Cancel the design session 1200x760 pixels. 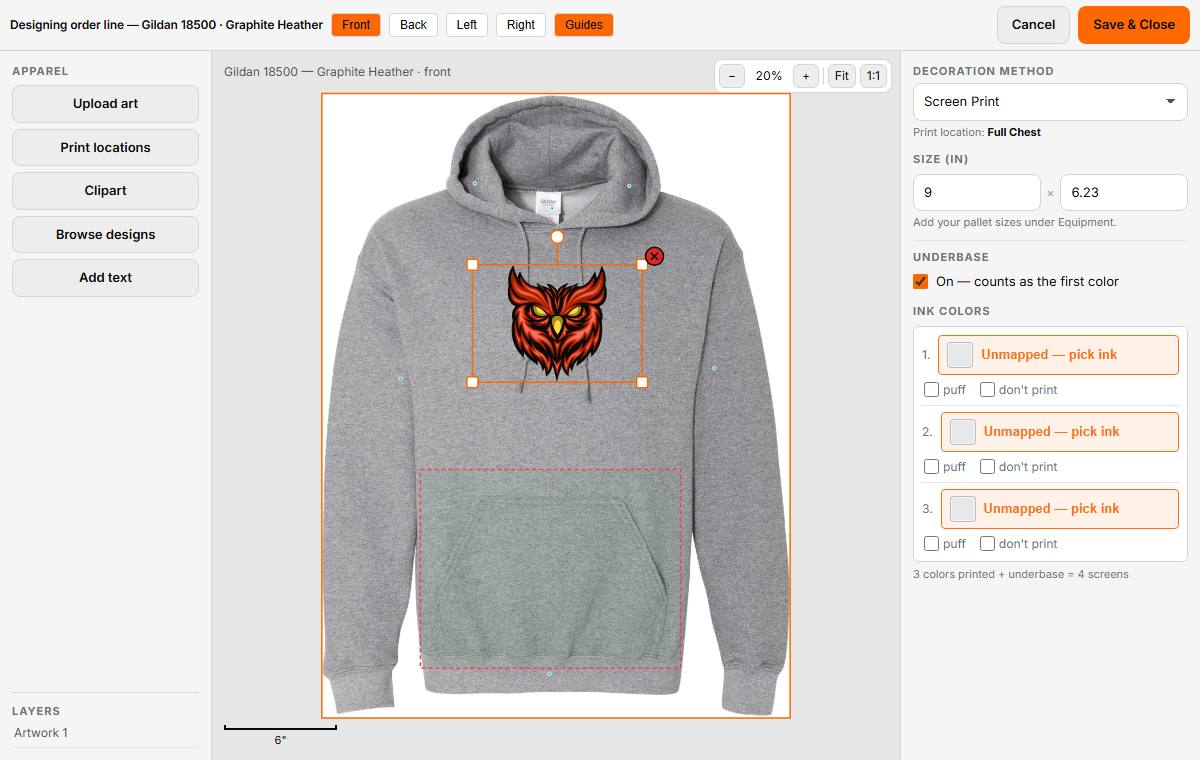point(1033,25)
